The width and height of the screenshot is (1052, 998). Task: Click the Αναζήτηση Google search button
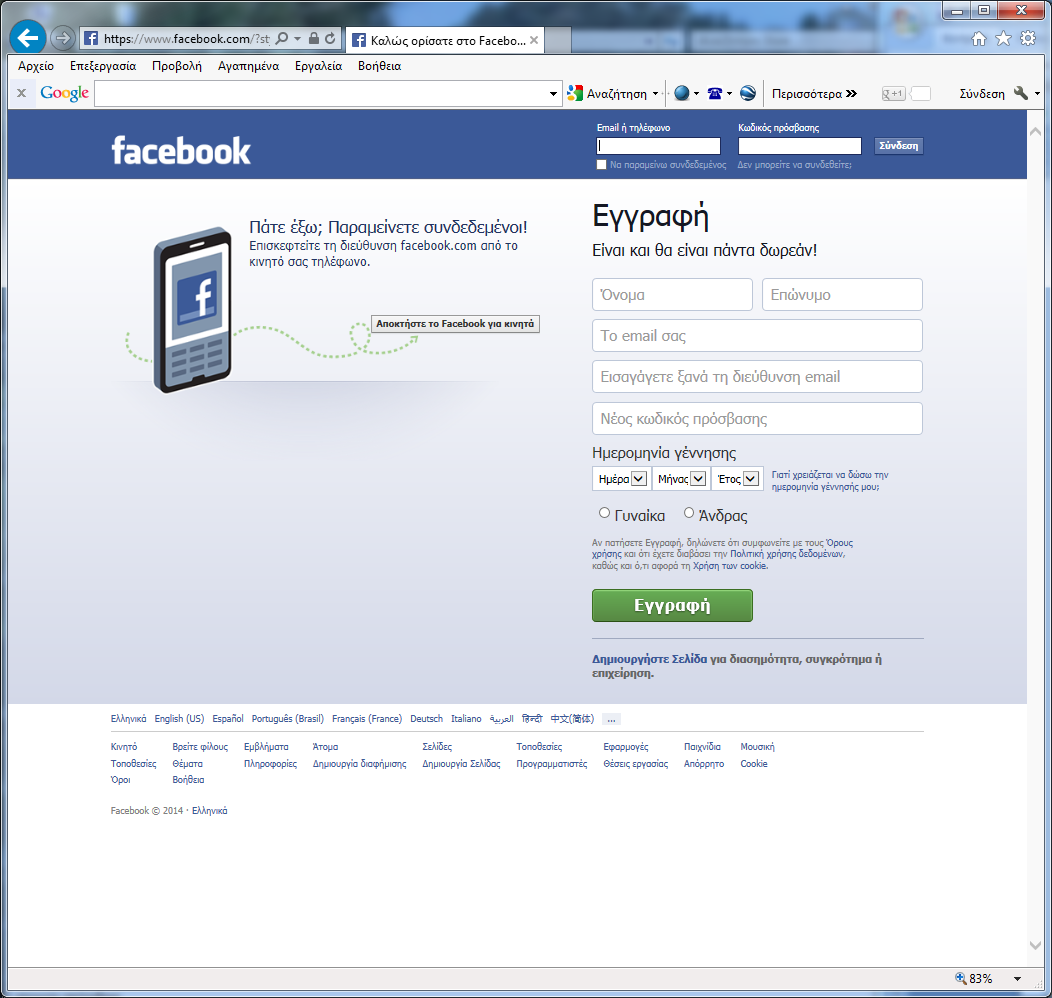pos(607,93)
